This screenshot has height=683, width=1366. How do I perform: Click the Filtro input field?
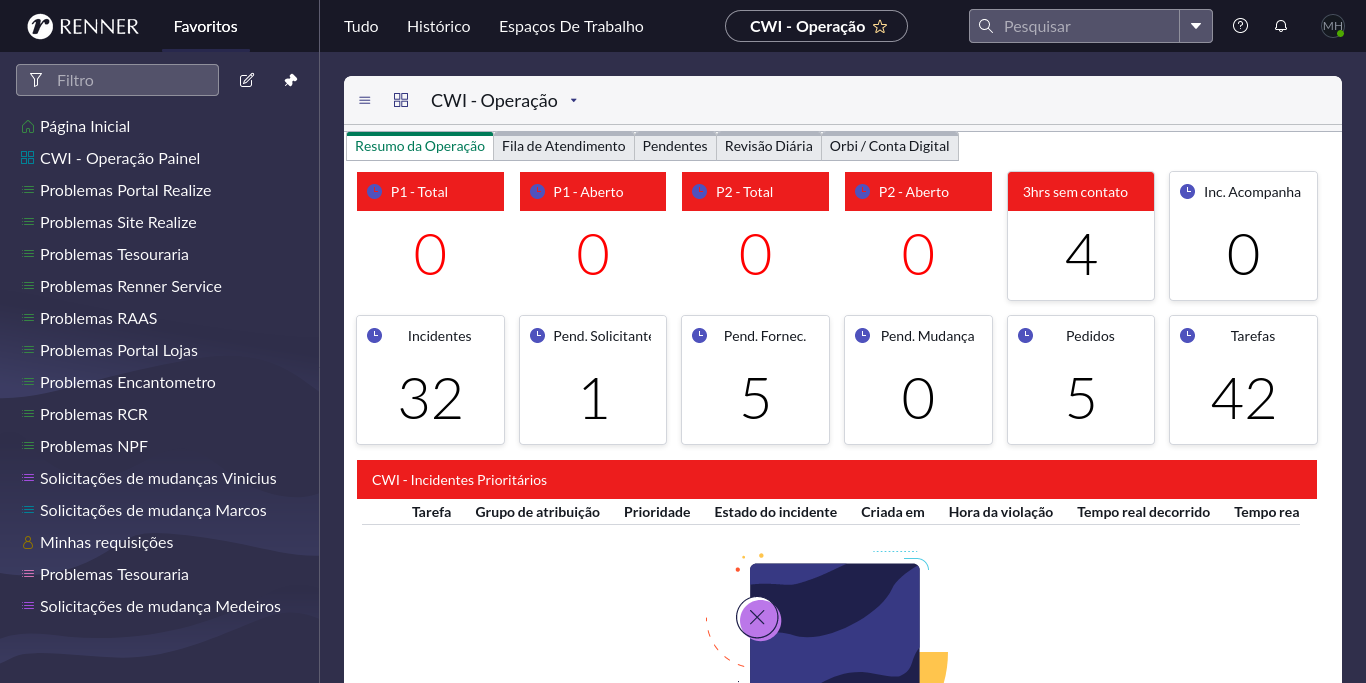tap(117, 80)
